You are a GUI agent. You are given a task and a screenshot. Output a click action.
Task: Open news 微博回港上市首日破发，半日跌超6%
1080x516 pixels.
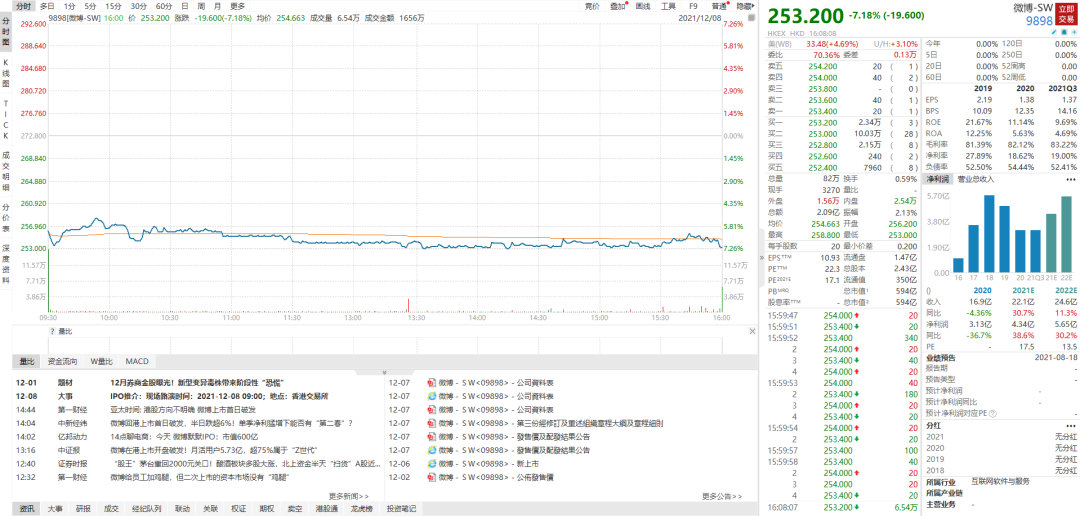pyautogui.click(x=233, y=423)
